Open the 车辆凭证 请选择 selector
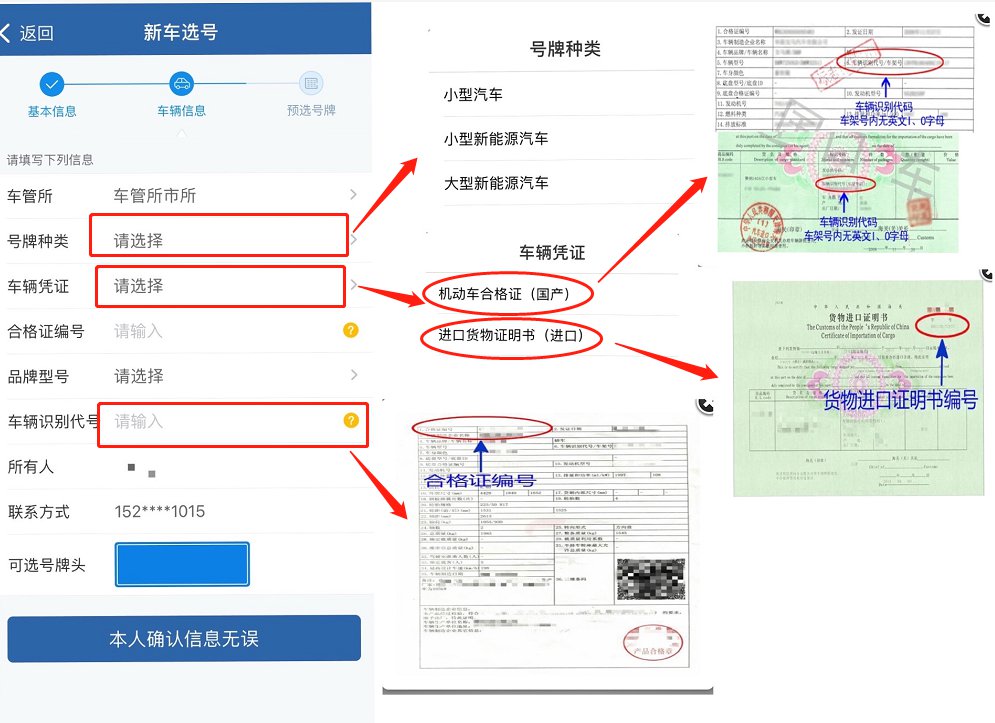Image resolution: width=995 pixels, height=723 pixels. (221, 286)
